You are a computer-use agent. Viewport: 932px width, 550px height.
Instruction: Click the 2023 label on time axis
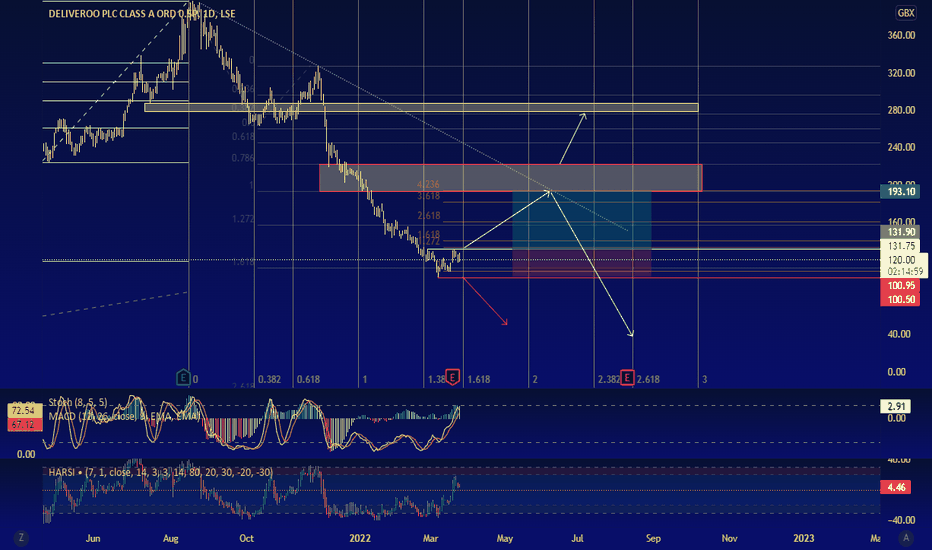804,538
